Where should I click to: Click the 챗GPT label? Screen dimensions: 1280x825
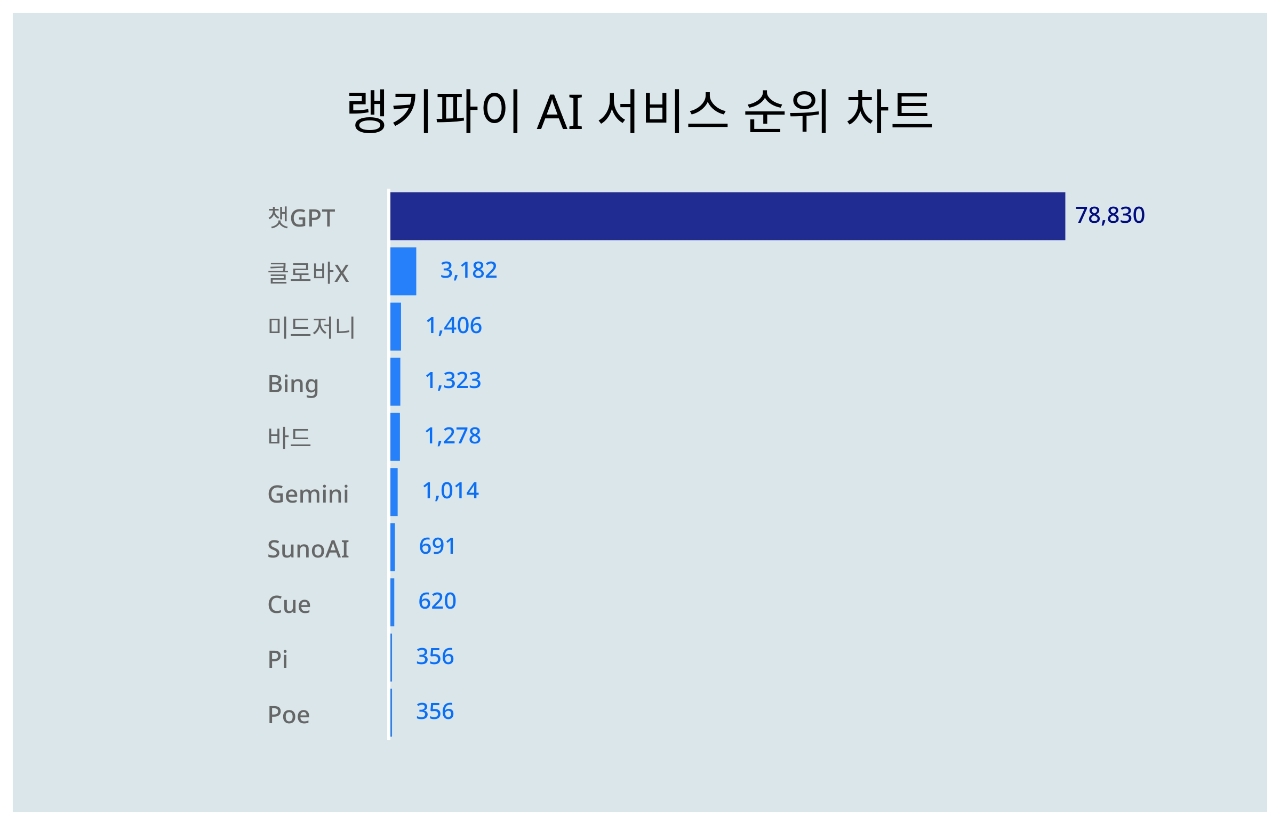click(301, 217)
